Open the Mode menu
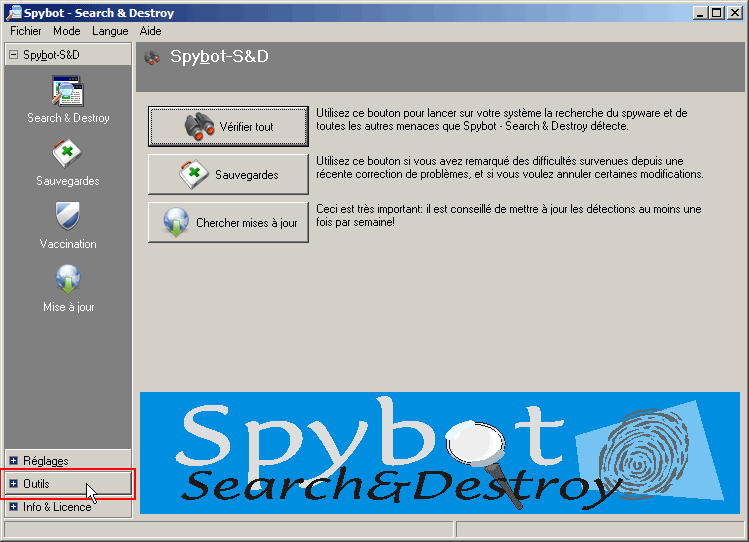The image size is (749, 542). (x=67, y=31)
